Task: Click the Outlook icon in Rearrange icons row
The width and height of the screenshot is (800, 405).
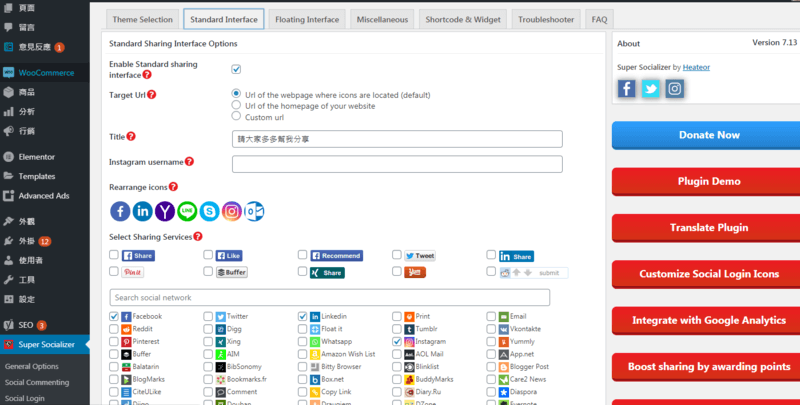Action: coord(255,211)
